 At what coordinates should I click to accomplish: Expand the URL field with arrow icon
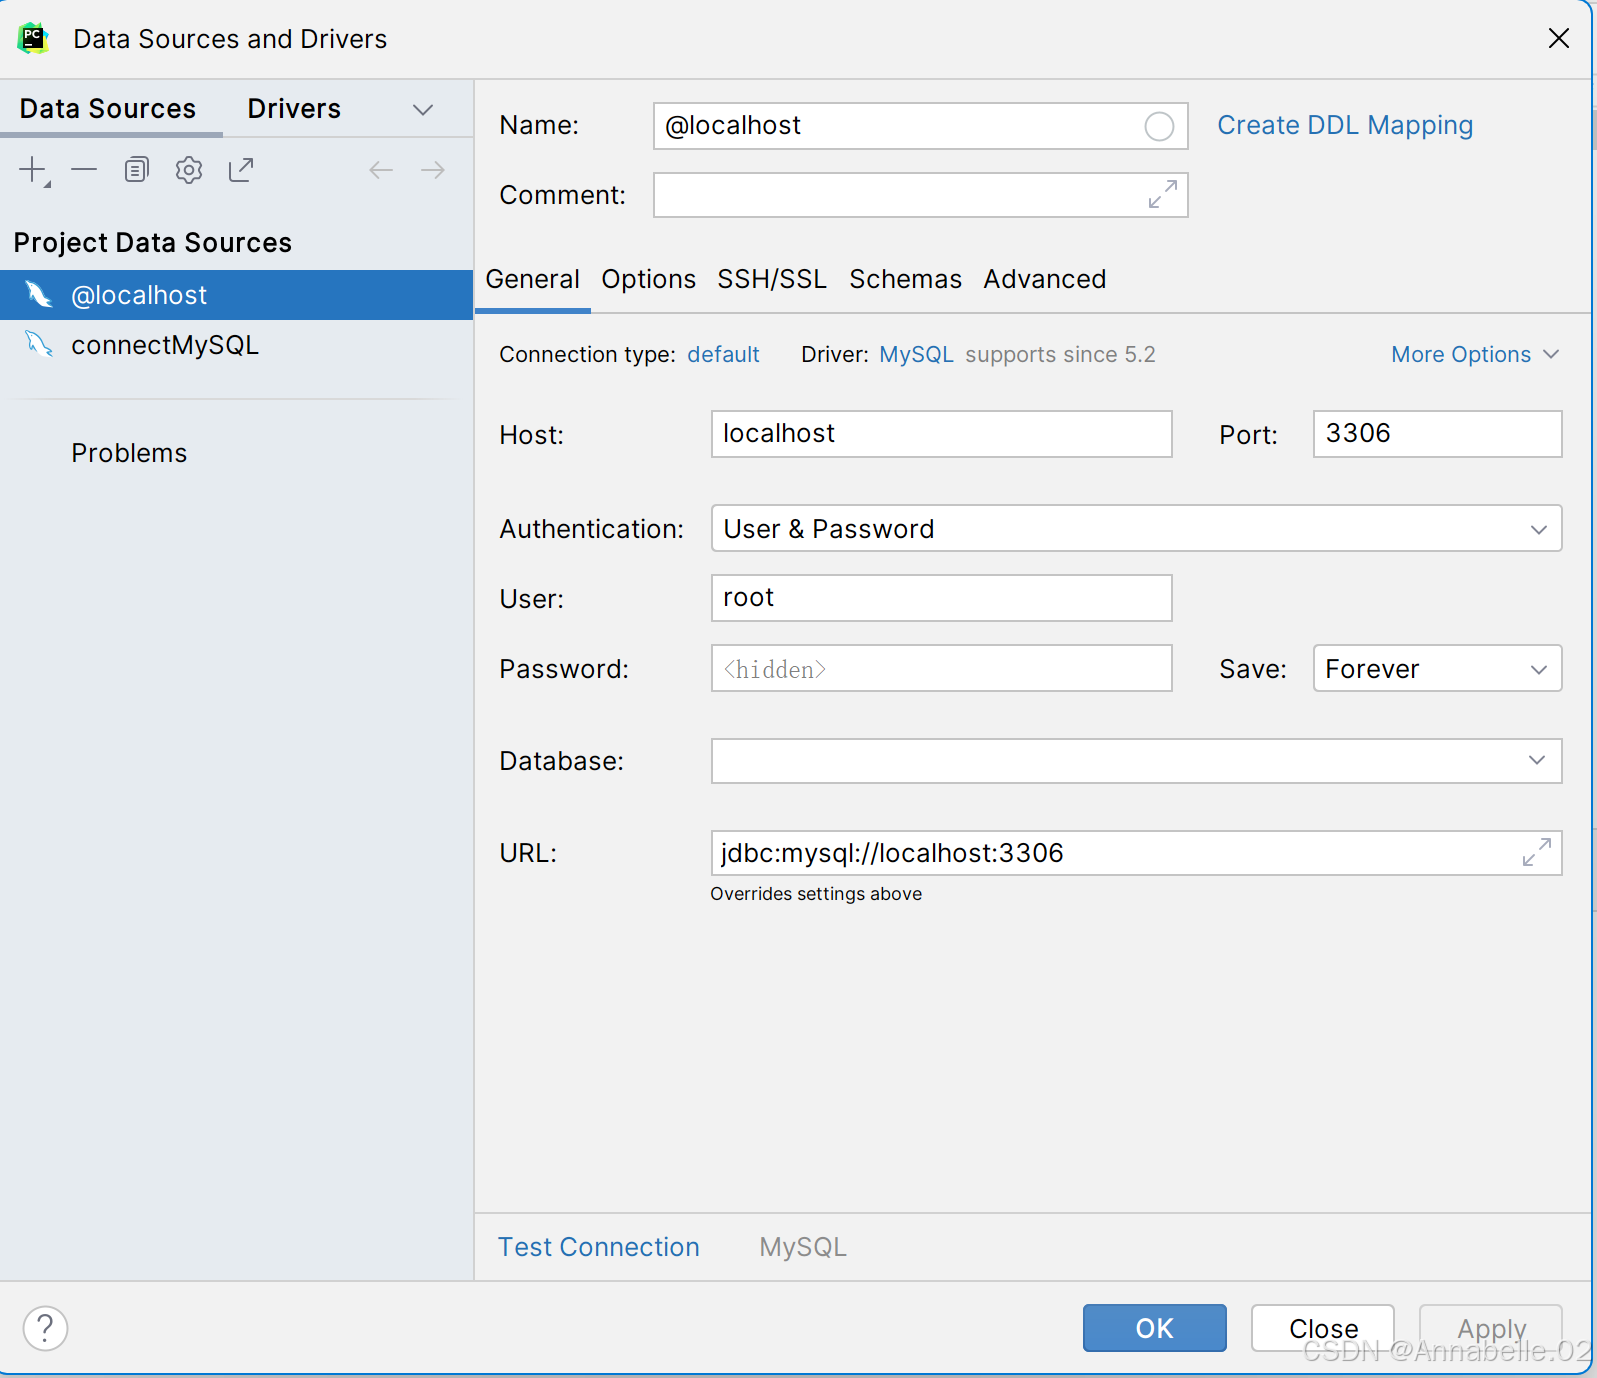(1537, 853)
